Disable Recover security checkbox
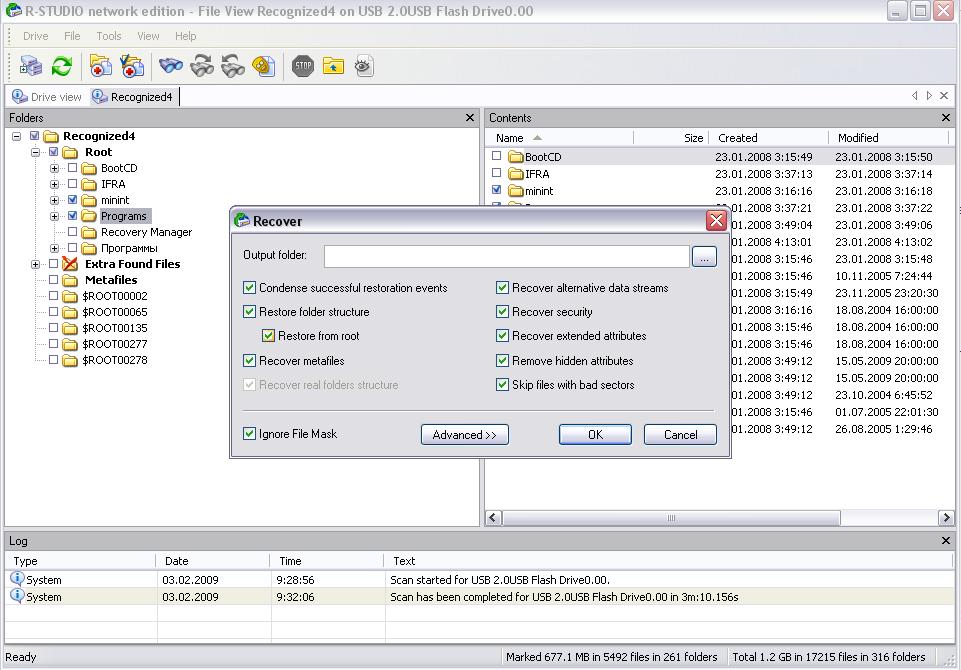The height and width of the screenshot is (670, 961). (503, 311)
